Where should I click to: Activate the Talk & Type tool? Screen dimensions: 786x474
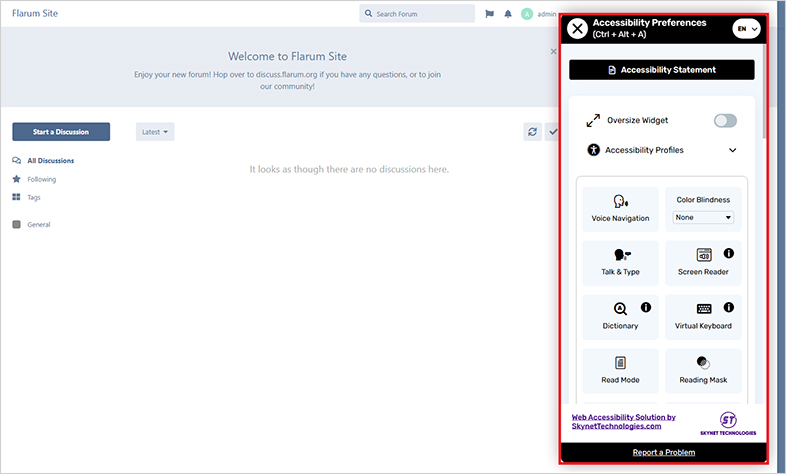tap(621, 263)
